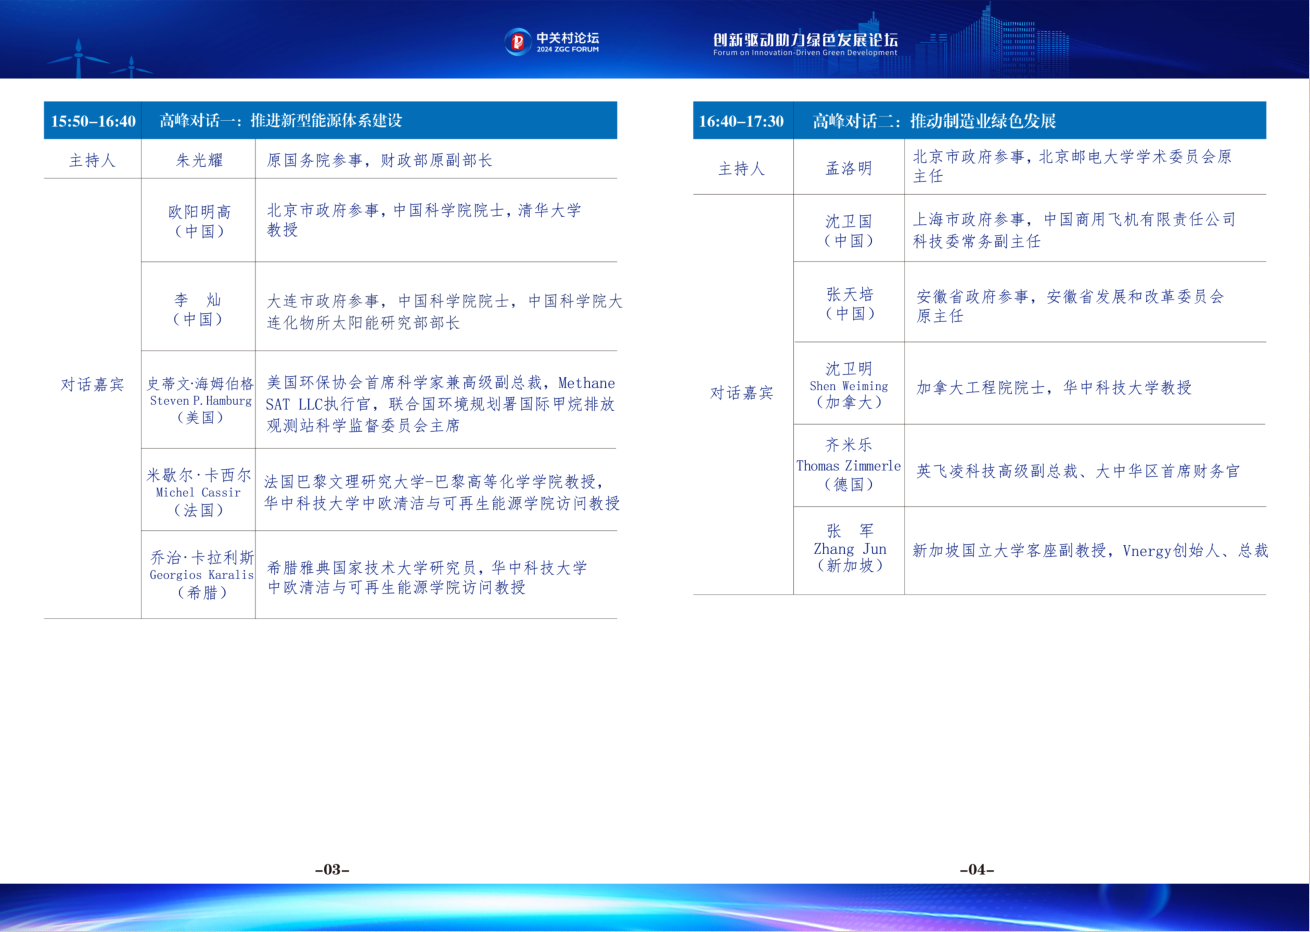
Task: Click the host name 朱光耀
Action: pos(199,160)
